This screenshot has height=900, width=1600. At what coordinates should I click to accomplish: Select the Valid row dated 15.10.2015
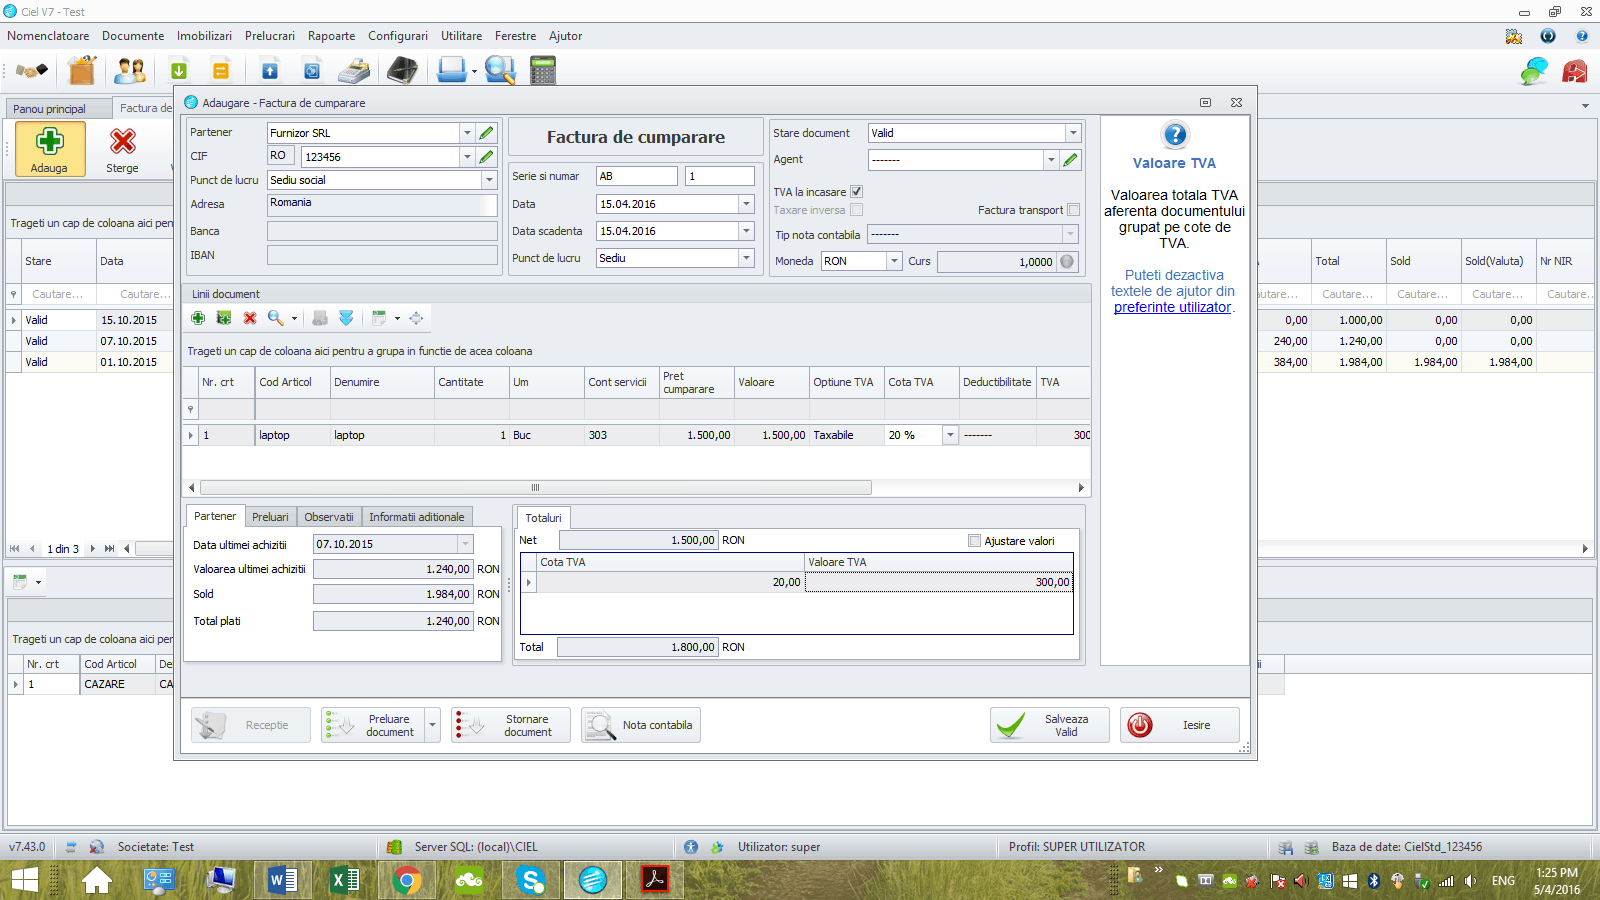[x=92, y=320]
